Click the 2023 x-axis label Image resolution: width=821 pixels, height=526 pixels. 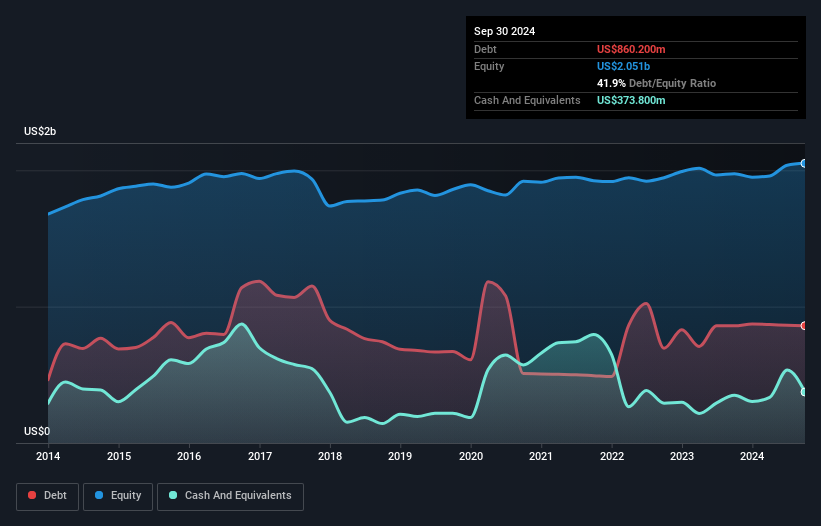click(x=682, y=456)
